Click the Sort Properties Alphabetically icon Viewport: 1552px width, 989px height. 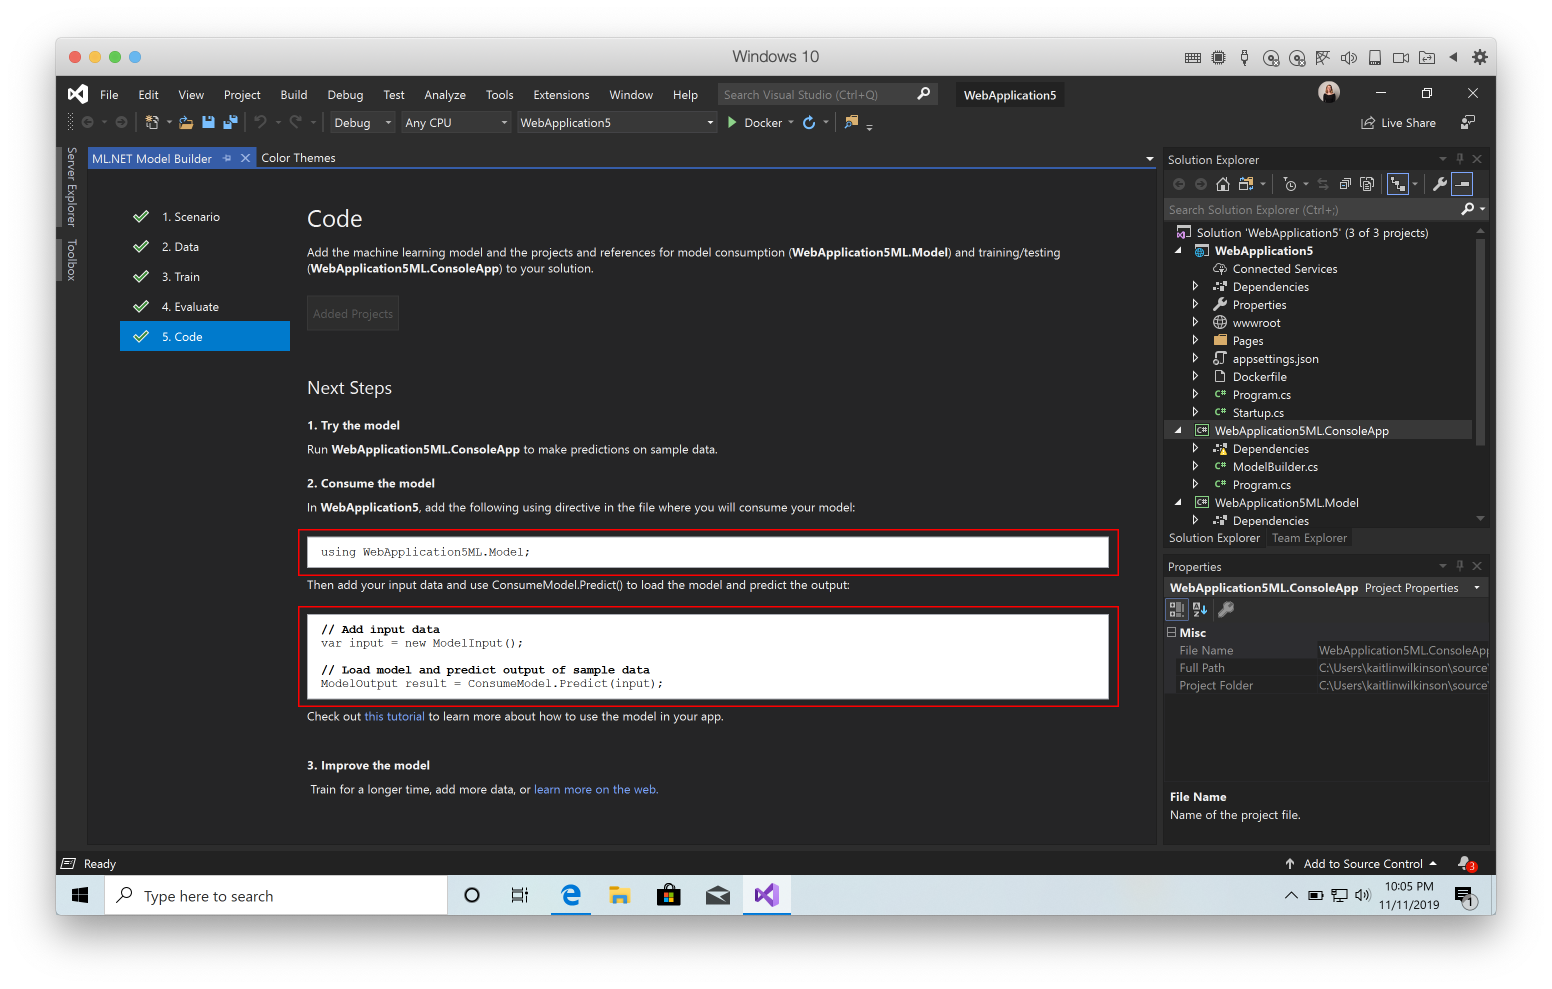pos(1199,609)
